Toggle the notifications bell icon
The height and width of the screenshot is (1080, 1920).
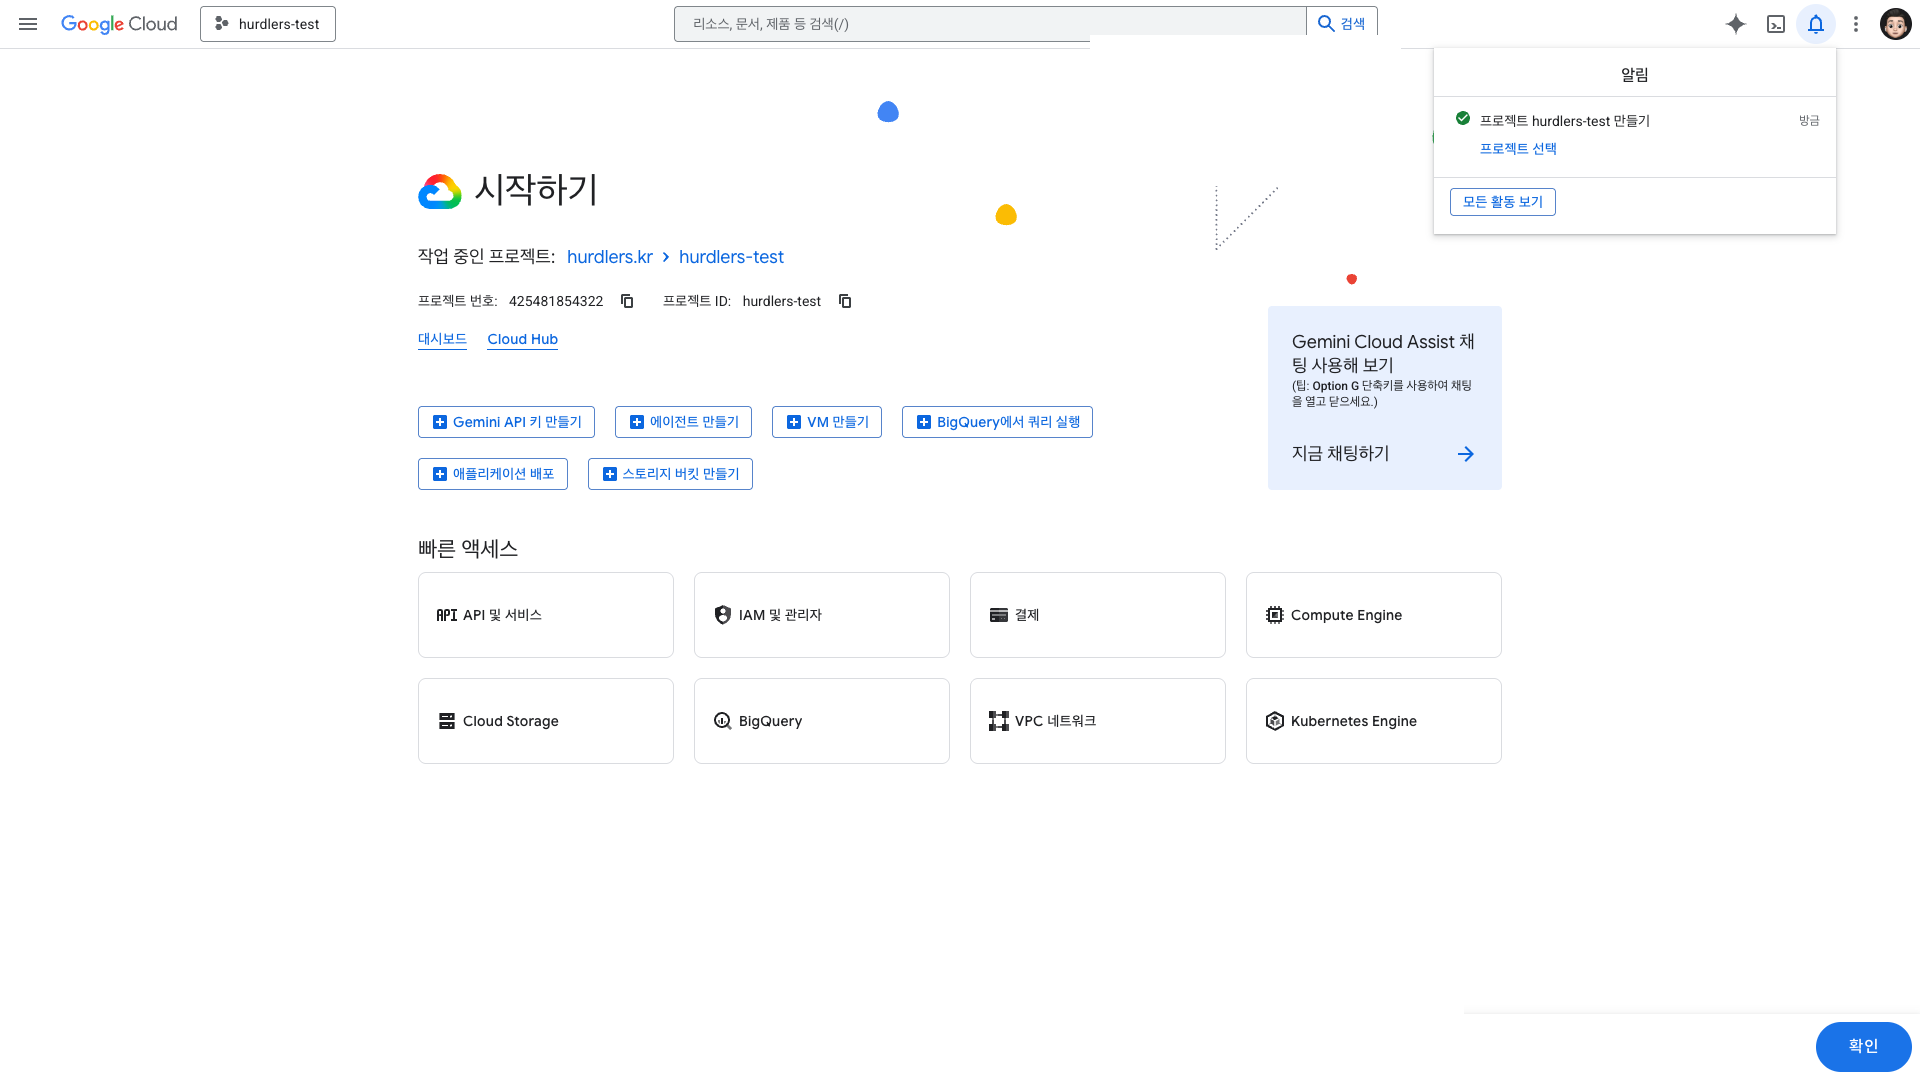(1816, 24)
